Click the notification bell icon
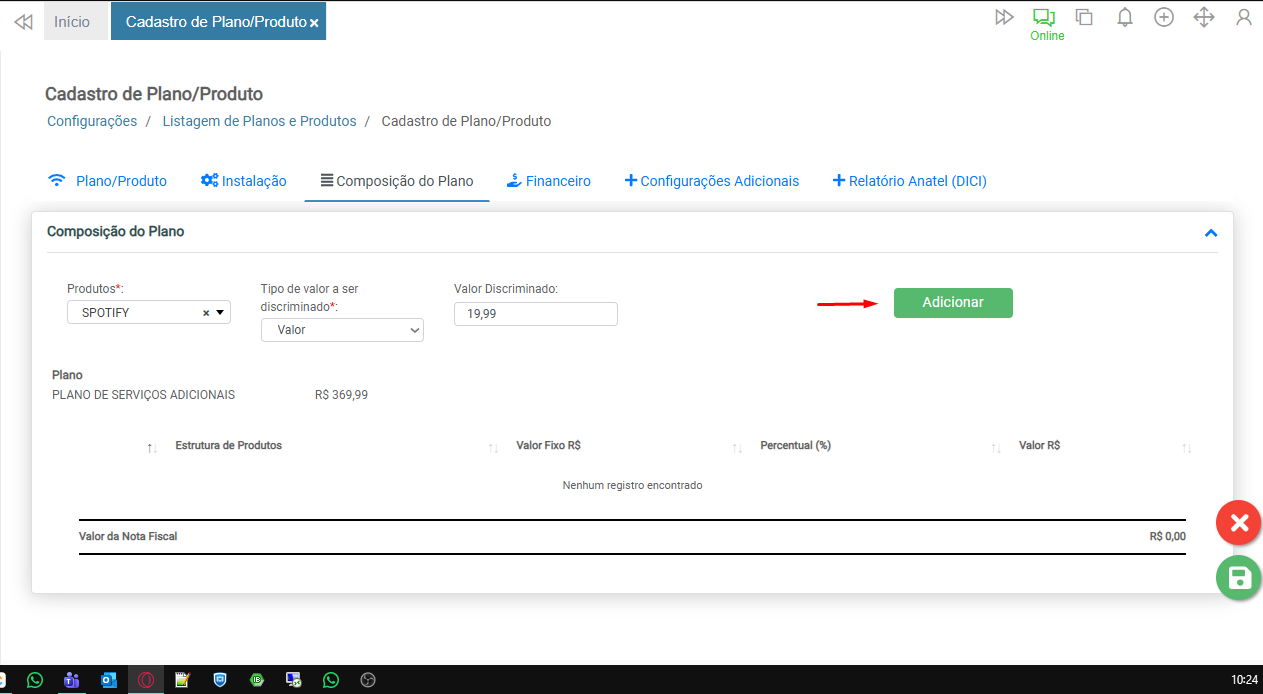 coord(1125,17)
